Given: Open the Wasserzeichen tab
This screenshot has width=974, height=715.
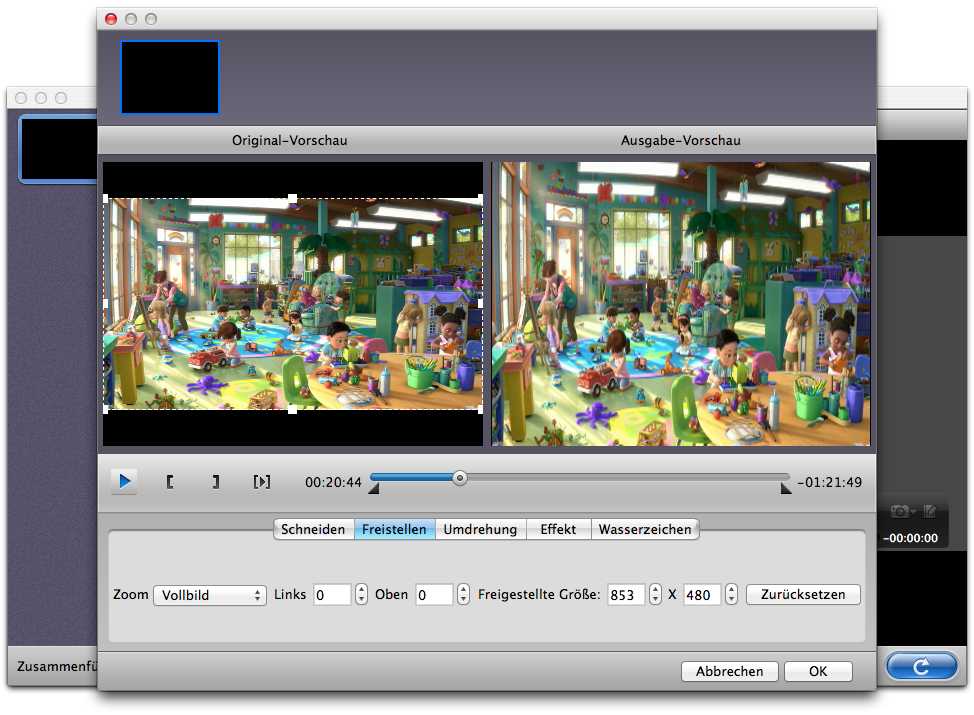Looking at the screenshot, I should point(645,530).
